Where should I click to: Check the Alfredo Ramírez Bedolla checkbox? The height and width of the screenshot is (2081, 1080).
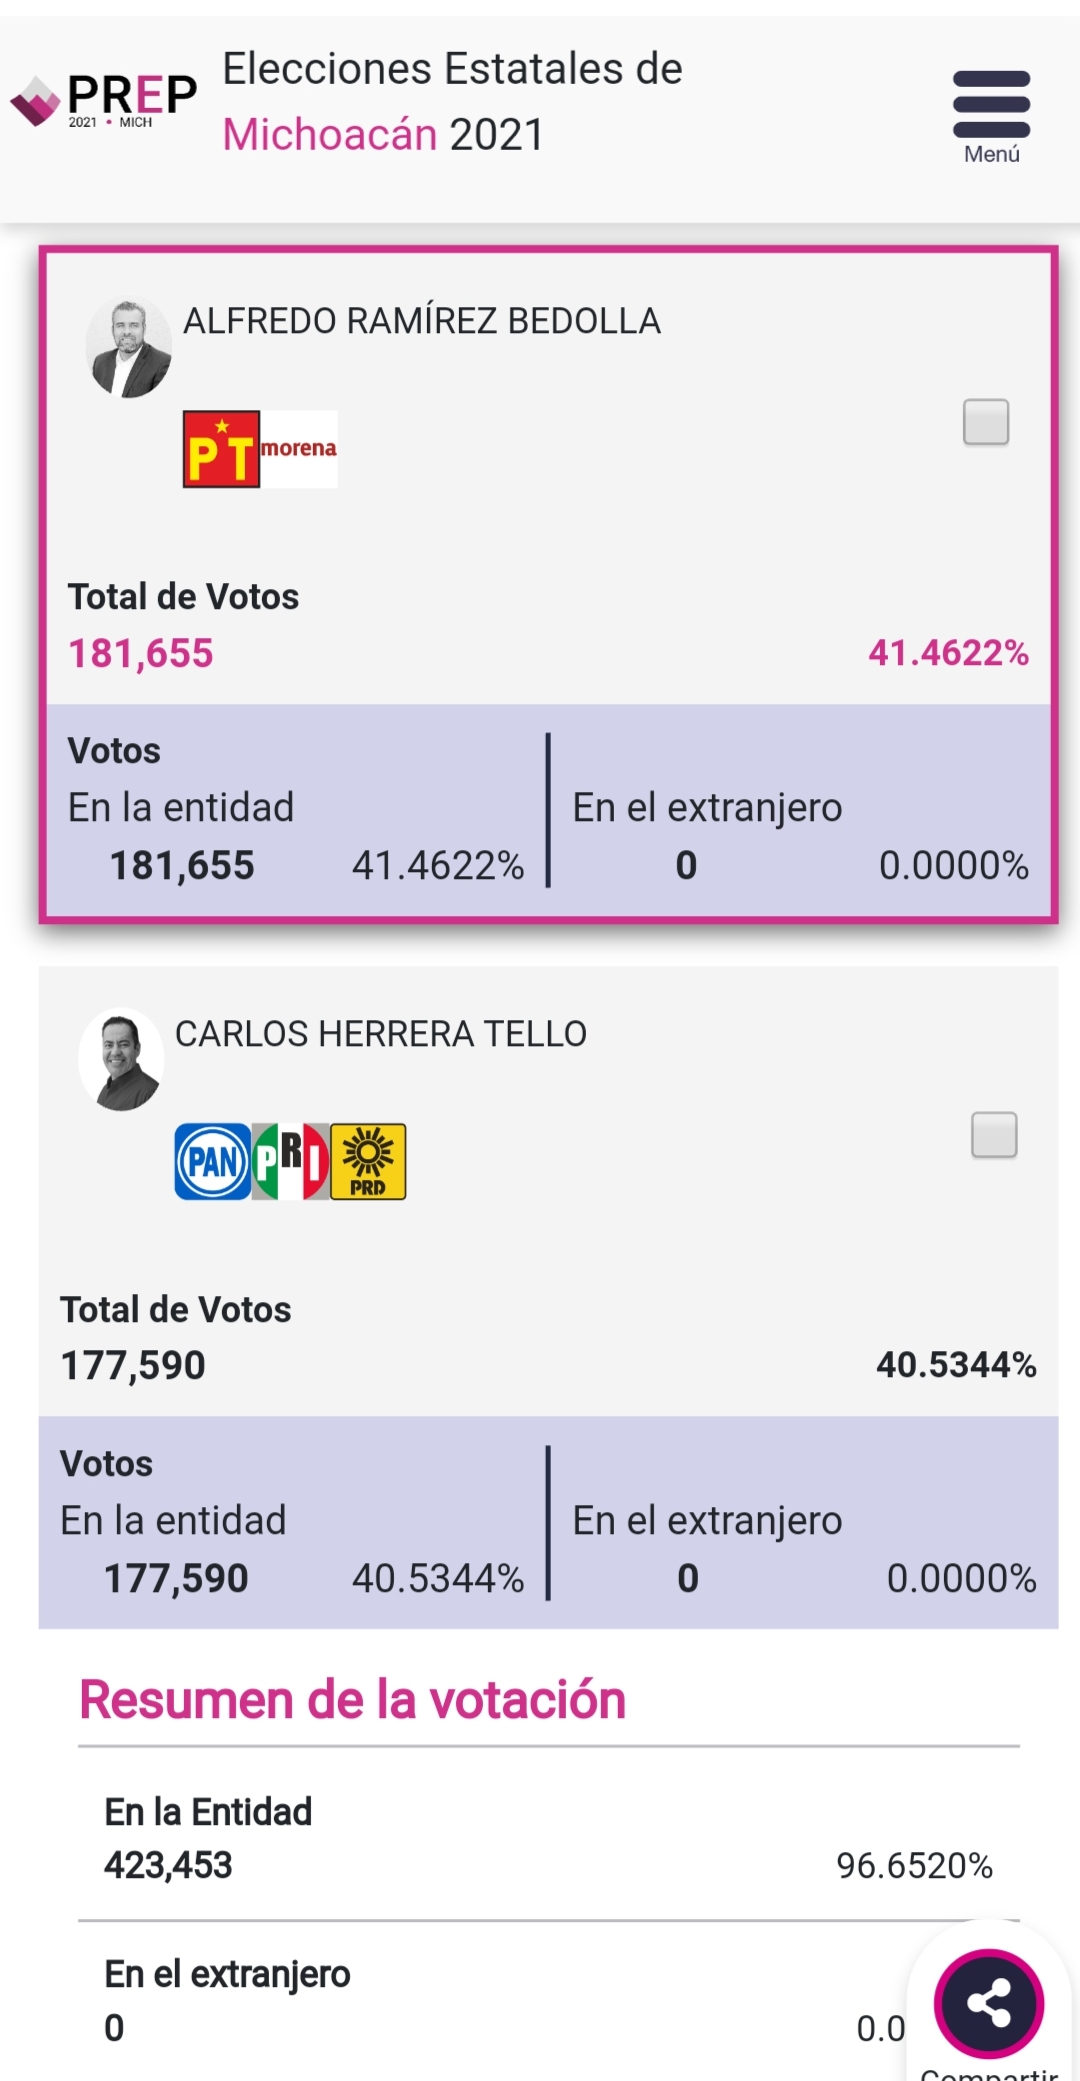pos(986,422)
